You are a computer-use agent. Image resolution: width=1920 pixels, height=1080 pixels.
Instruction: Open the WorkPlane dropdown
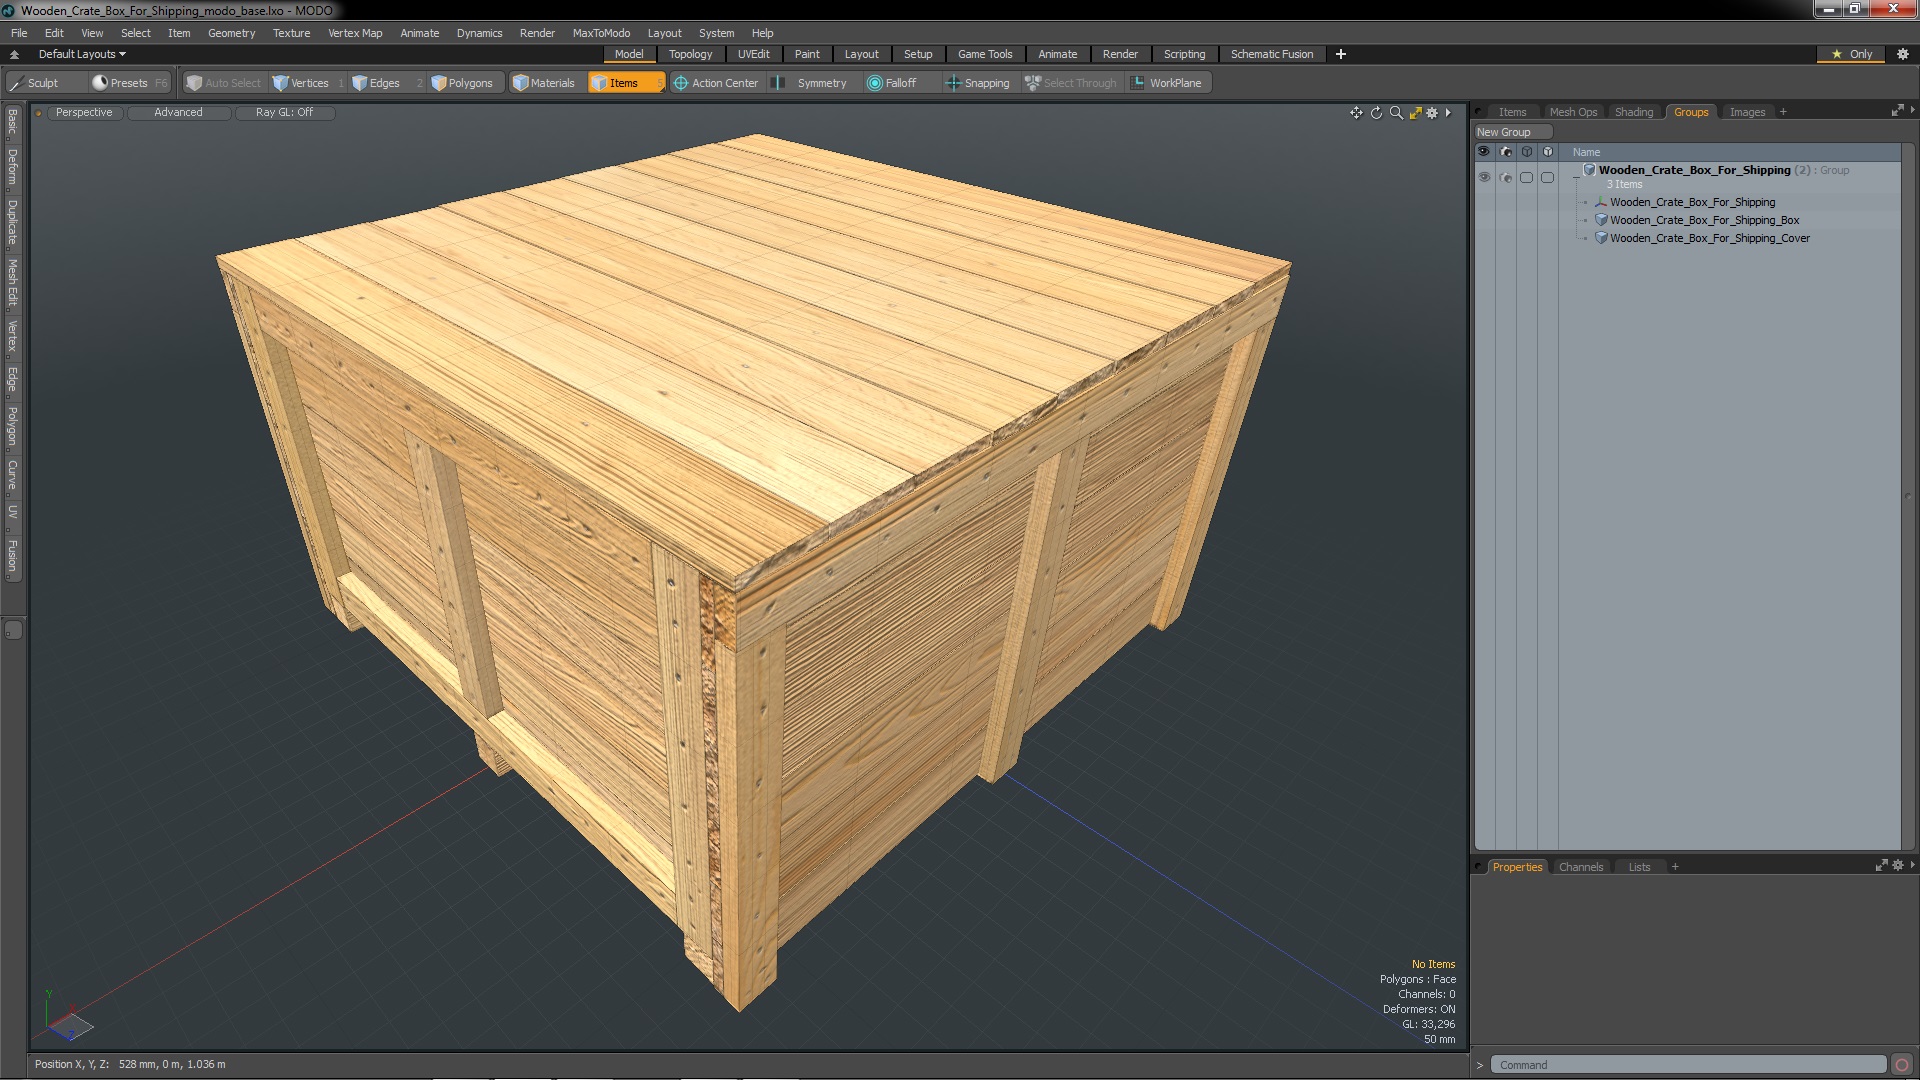coord(1167,83)
